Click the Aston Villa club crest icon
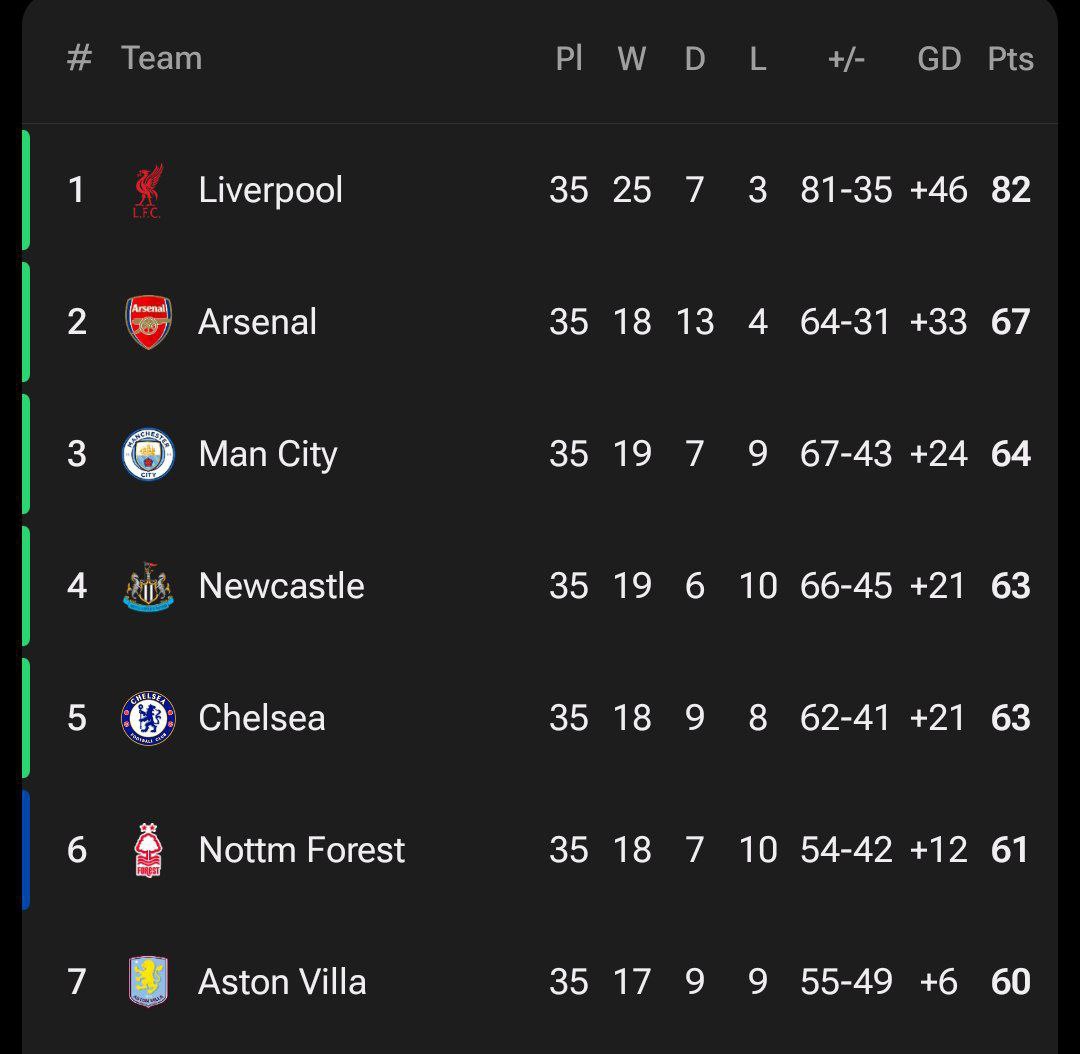1080x1054 pixels. pos(148,981)
